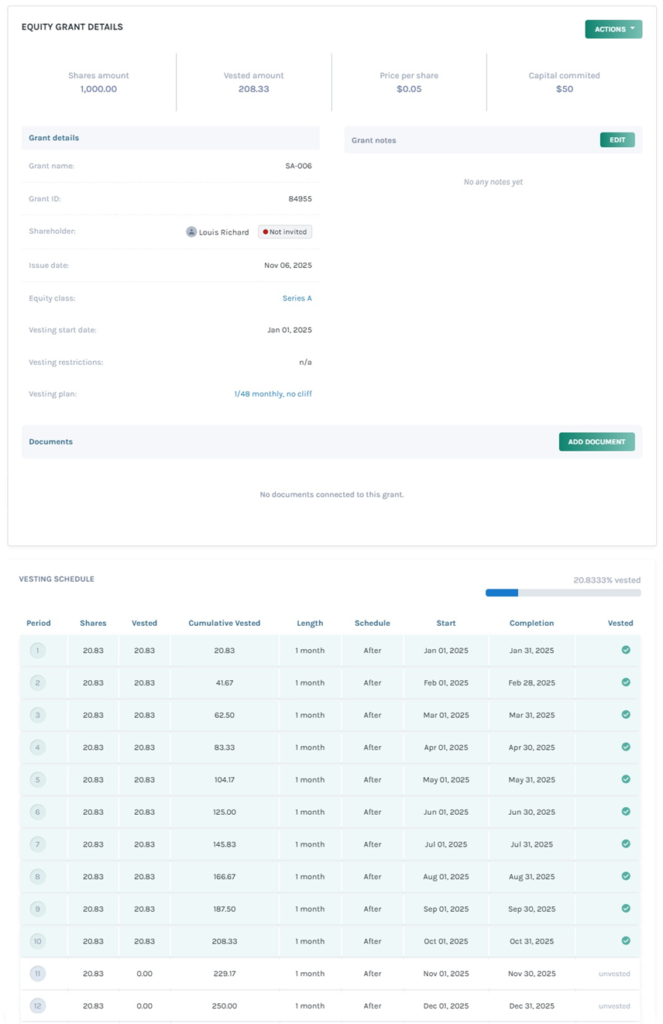Click cumulative vested value 125.00
Screen dimensions: 663x1024
pyautogui.click(x=224, y=812)
